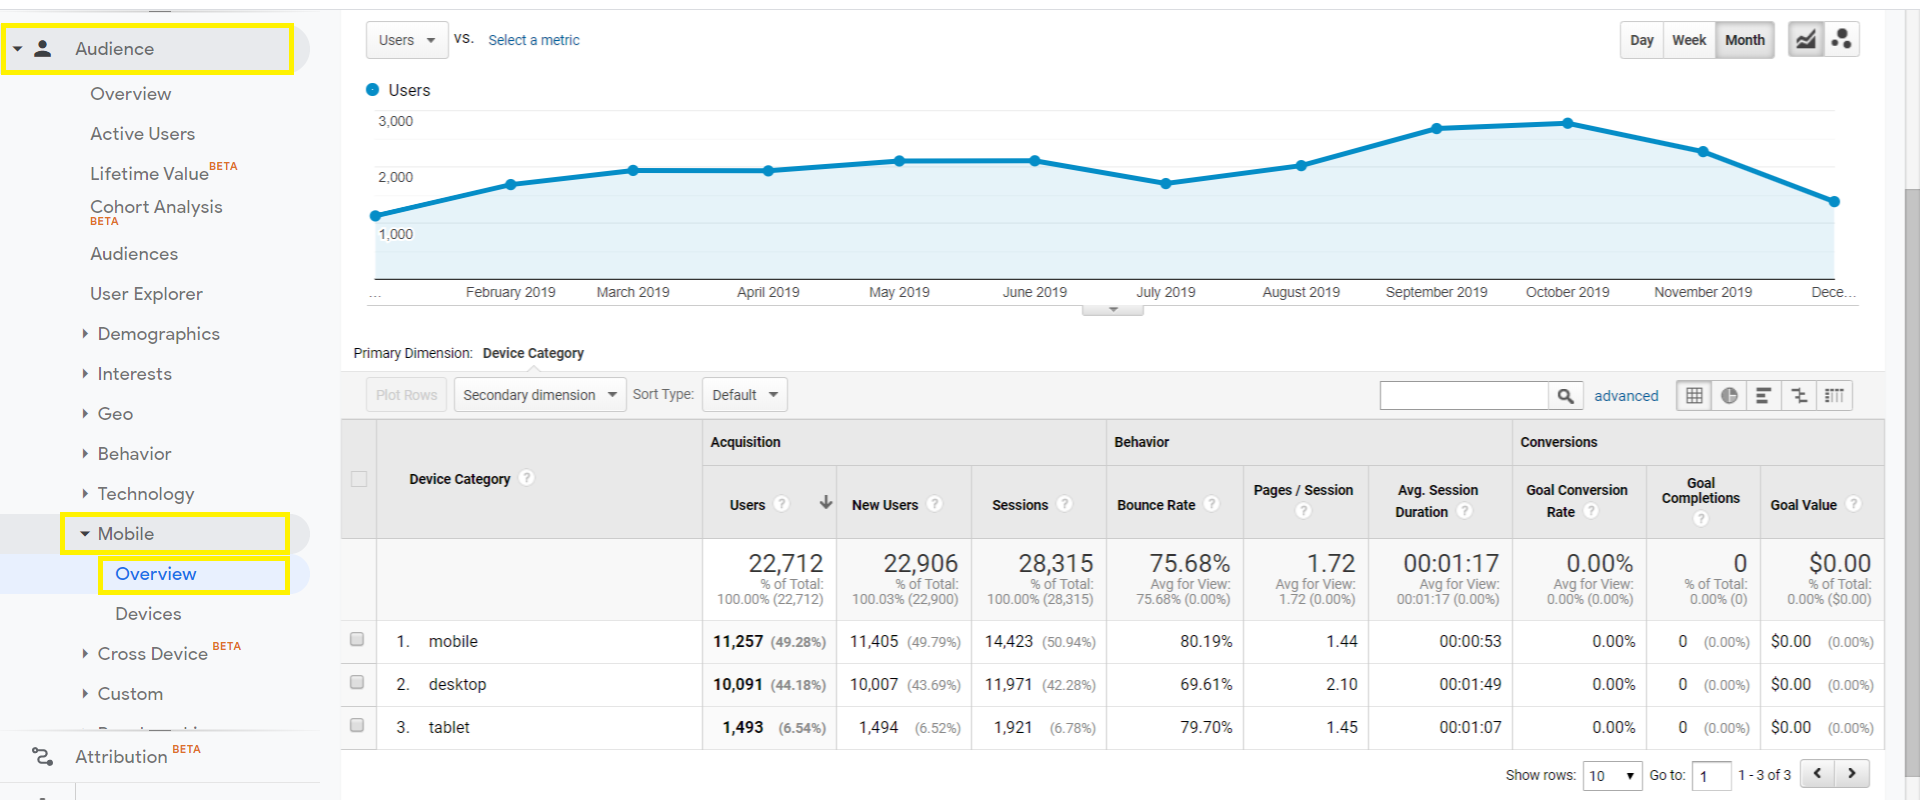Go to next page of table rows
The image size is (1920, 800).
point(1852,774)
